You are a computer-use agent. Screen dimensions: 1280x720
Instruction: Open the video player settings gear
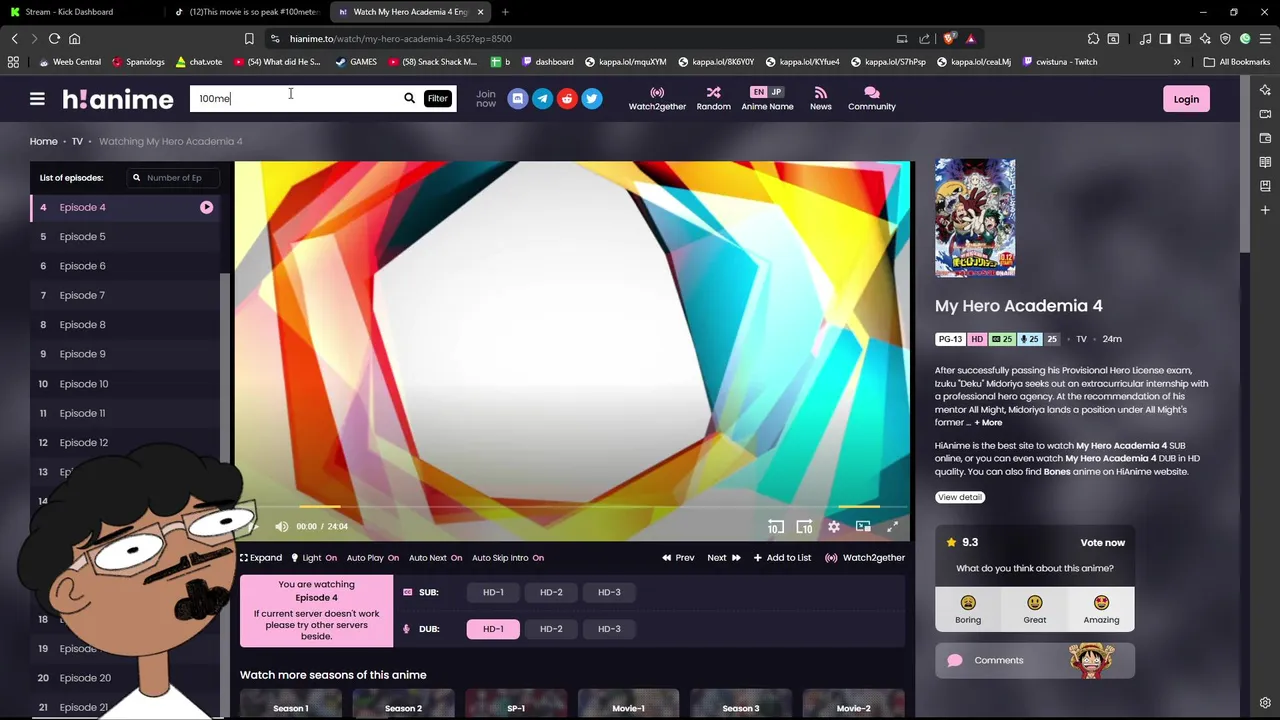834,526
